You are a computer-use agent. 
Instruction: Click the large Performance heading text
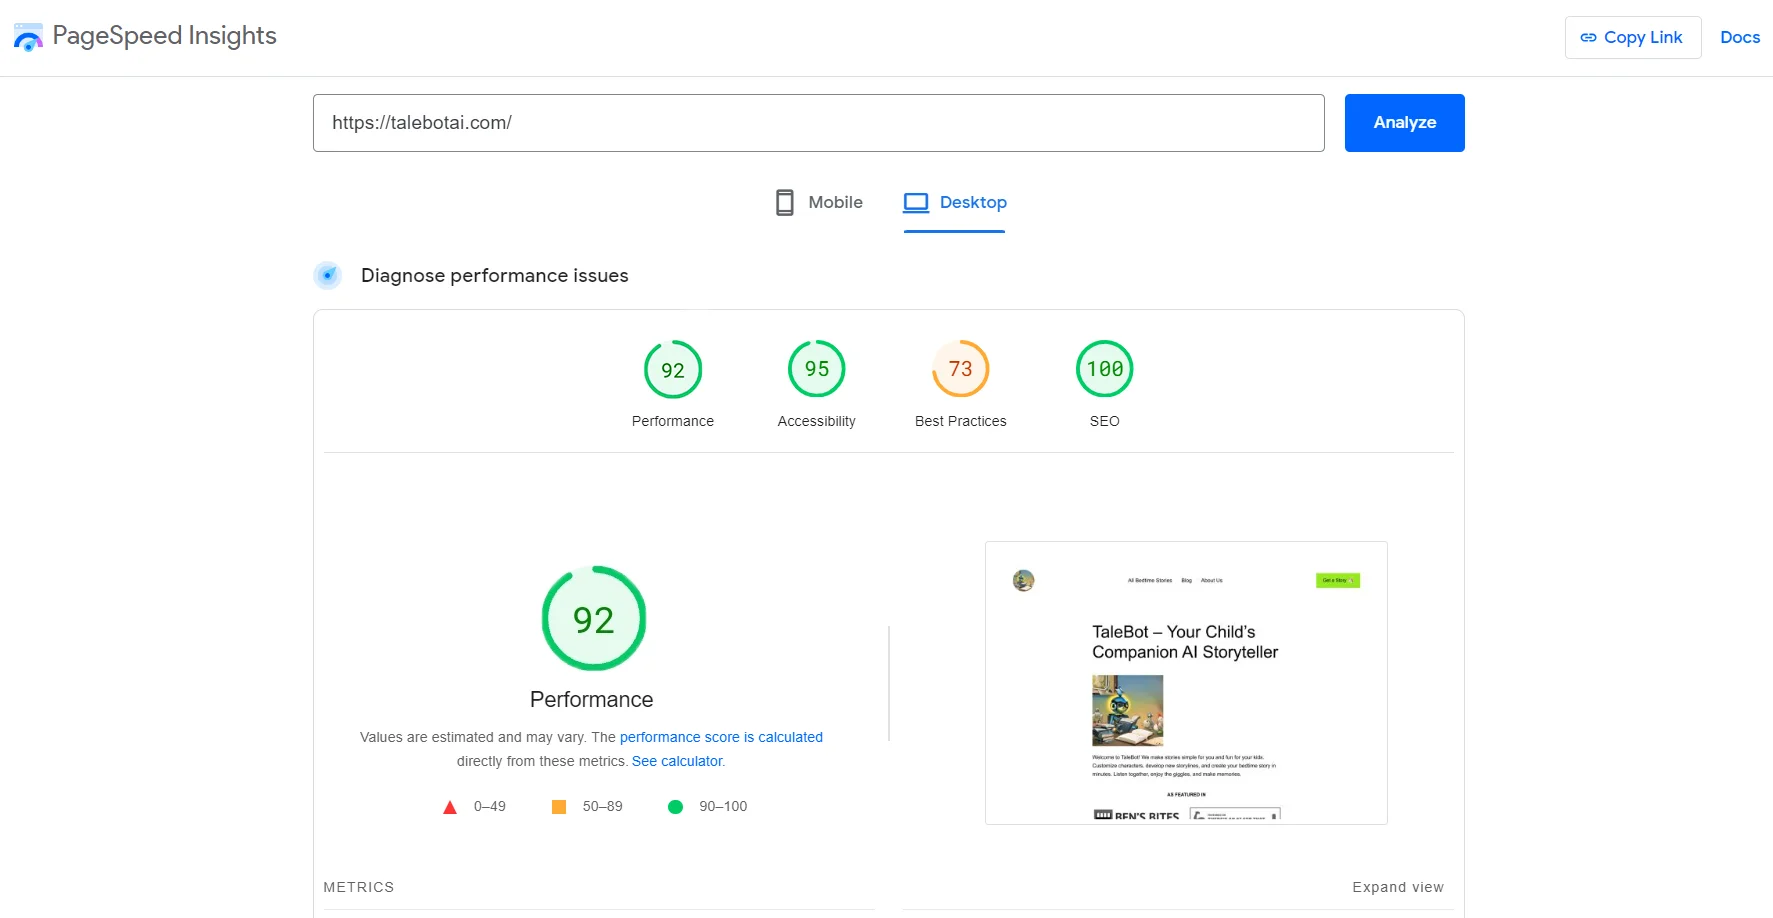pyautogui.click(x=592, y=700)
